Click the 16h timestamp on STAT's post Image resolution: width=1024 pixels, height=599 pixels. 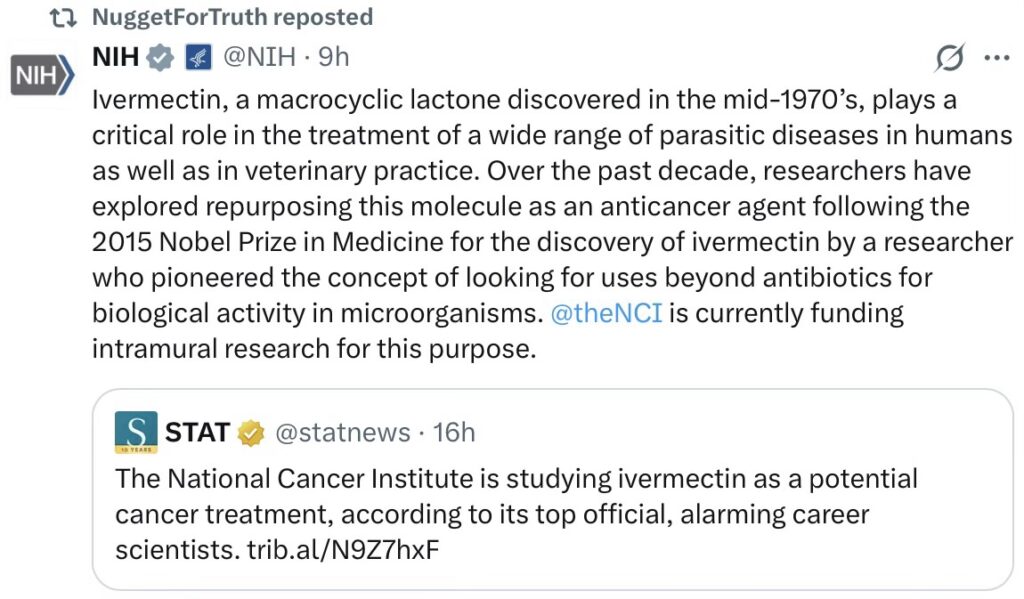455,432
